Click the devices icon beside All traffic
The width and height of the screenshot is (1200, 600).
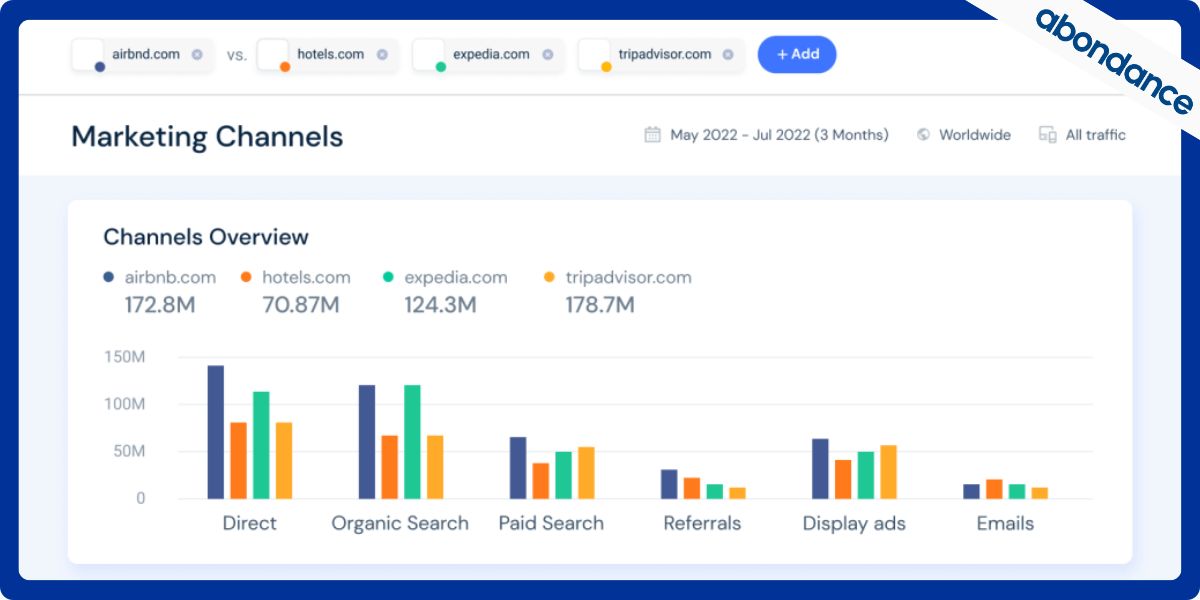(x=1048, y=135)
